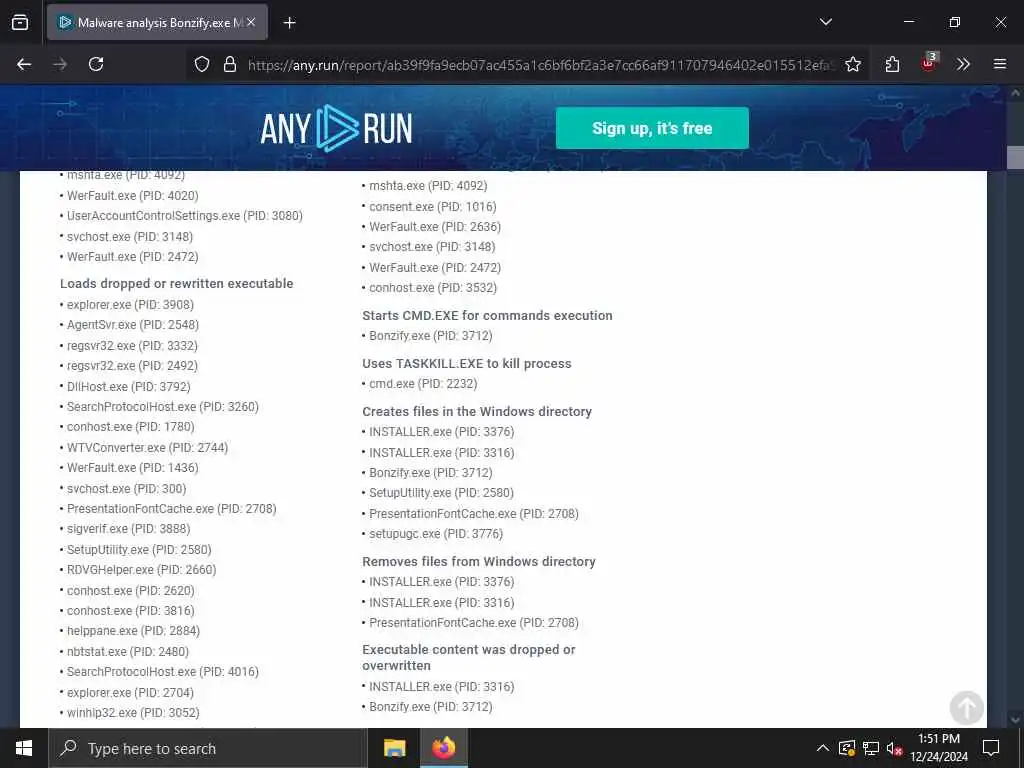Screen dimensions: 1024x768
Task: Select 'Uses TASKKILL.EXE to kill process' heading
Action: tap(467, 363)
